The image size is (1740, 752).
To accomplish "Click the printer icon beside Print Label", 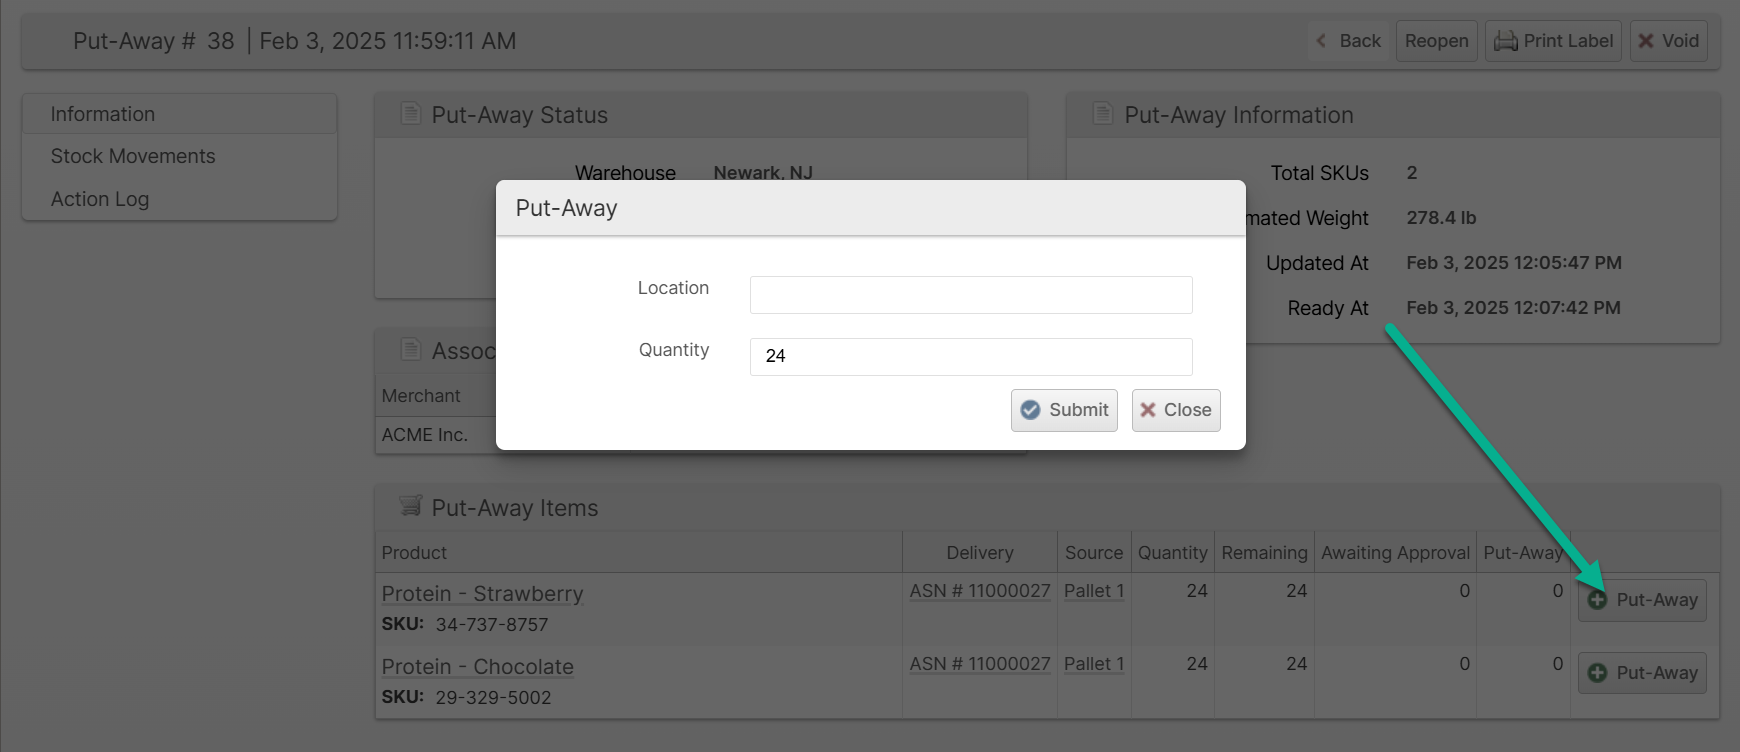I will click(1505, 41).
